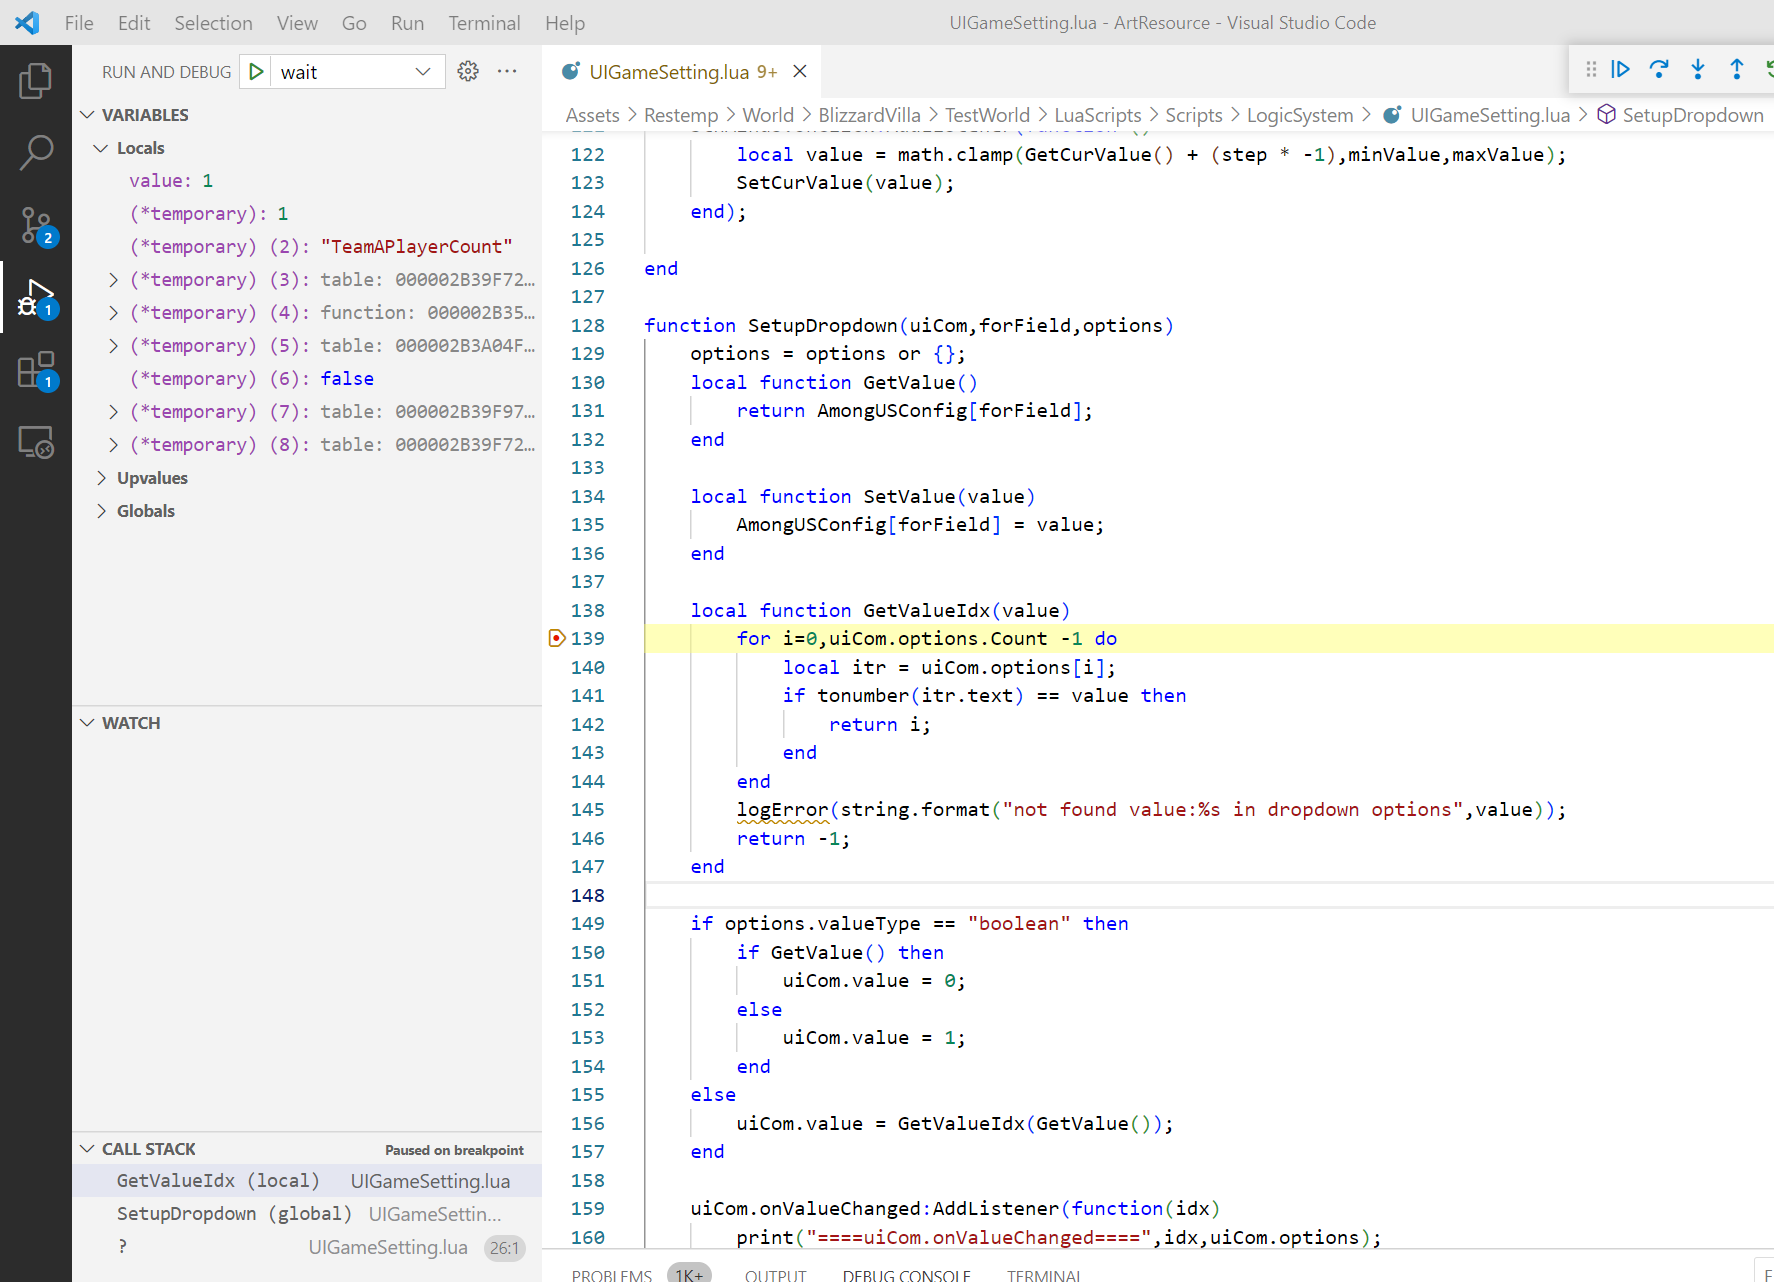Switch to the PROBLEMS panel tab
This screenshot has width=1774, height=1282.
[x=612, y=1275]
